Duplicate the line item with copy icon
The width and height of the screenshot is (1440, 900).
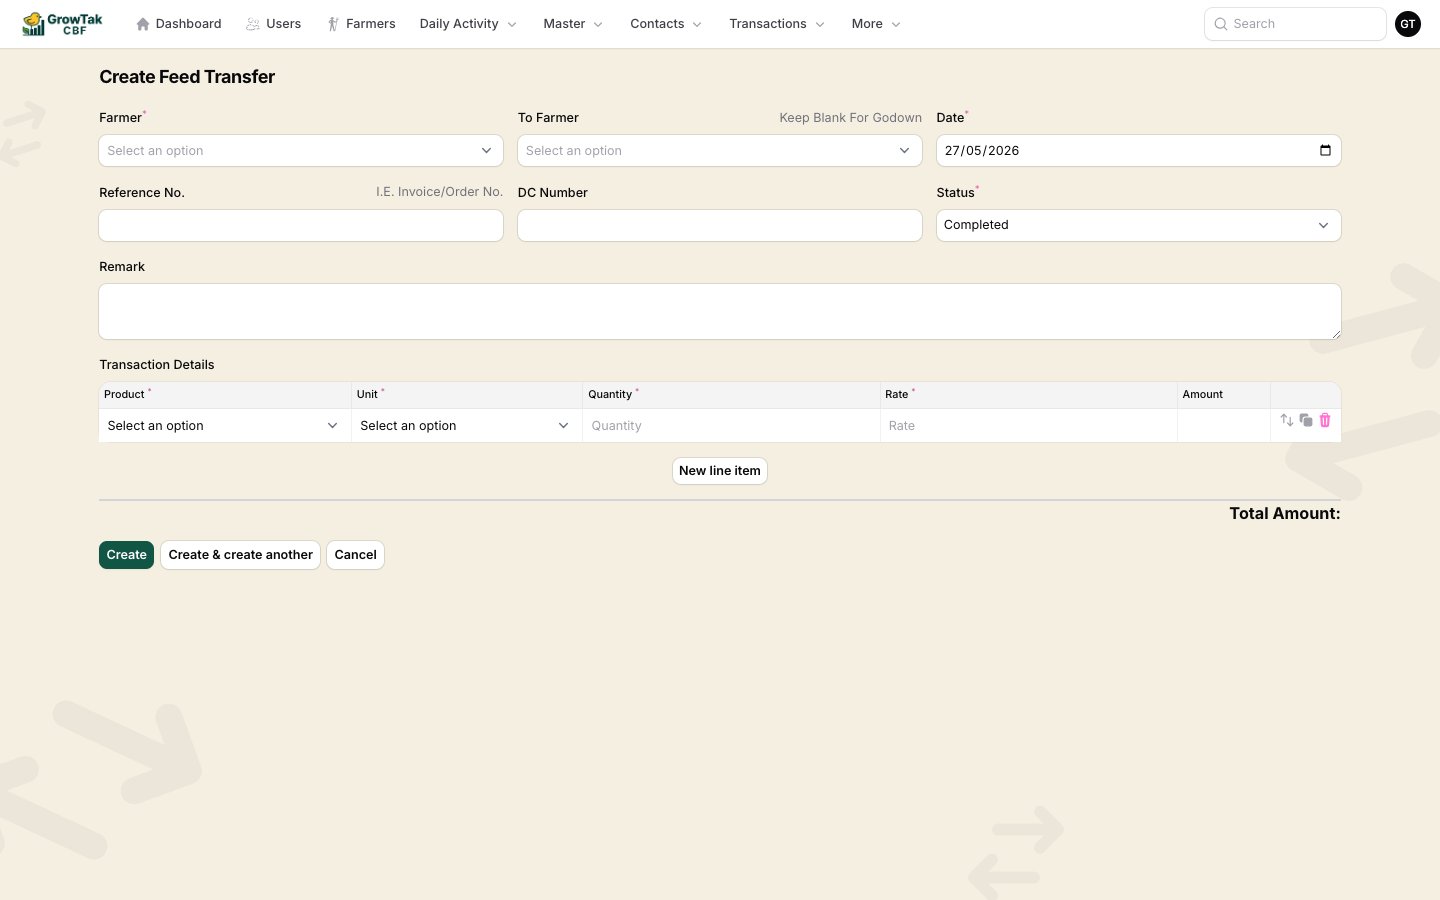click(1306, 420)
